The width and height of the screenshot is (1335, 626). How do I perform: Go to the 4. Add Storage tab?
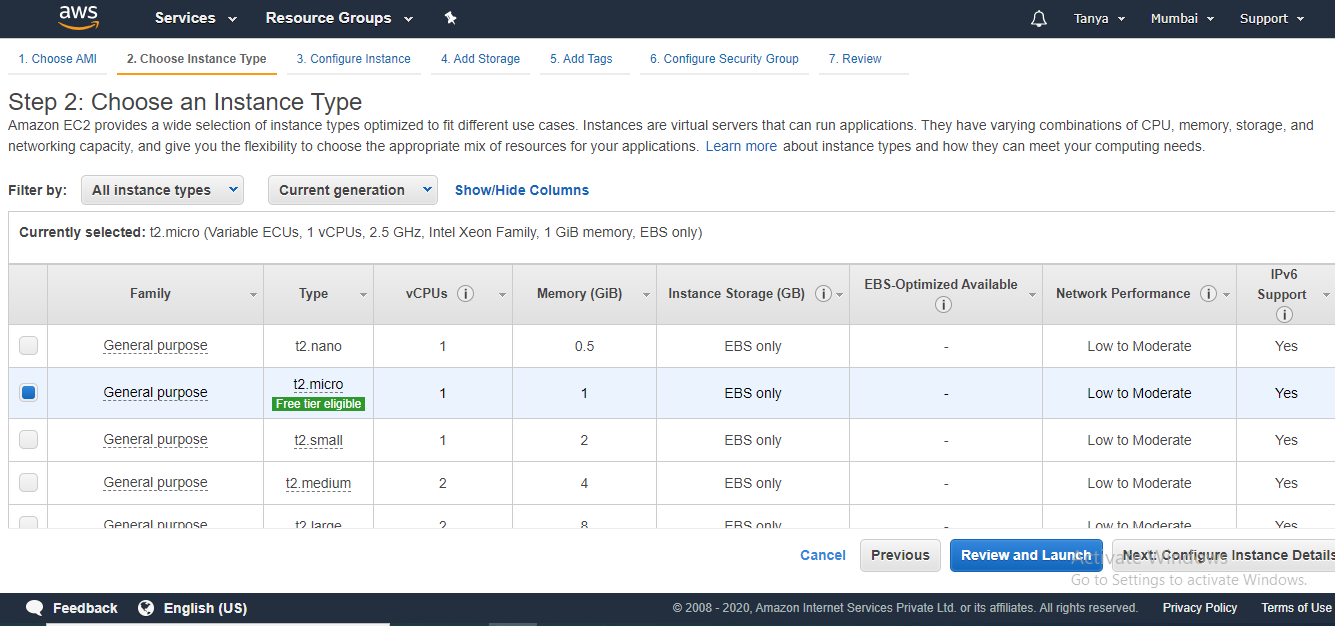(x=480, y=59)
